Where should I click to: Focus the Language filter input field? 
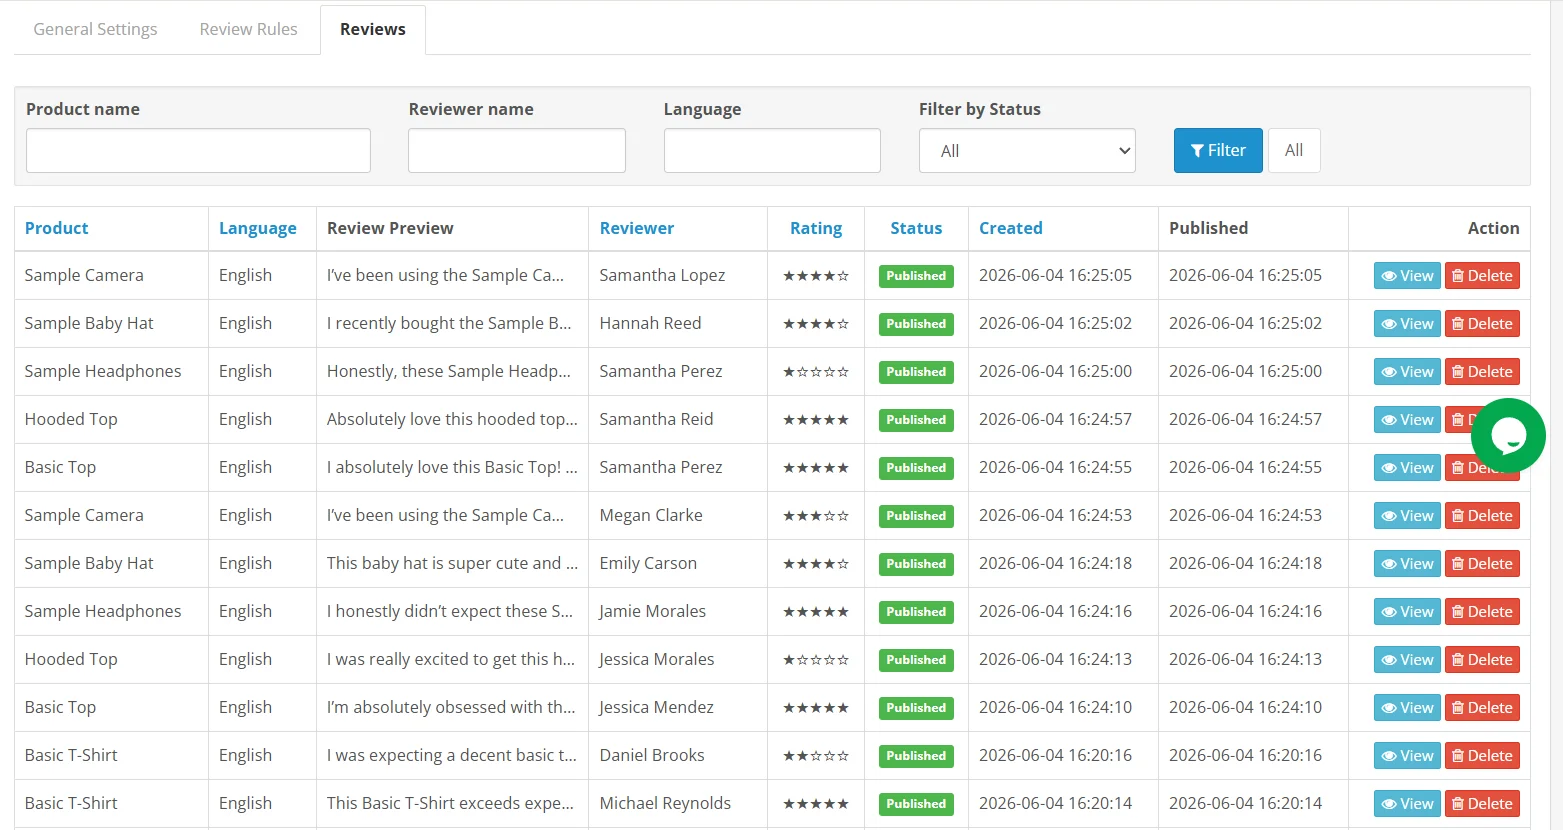[772, 150]
